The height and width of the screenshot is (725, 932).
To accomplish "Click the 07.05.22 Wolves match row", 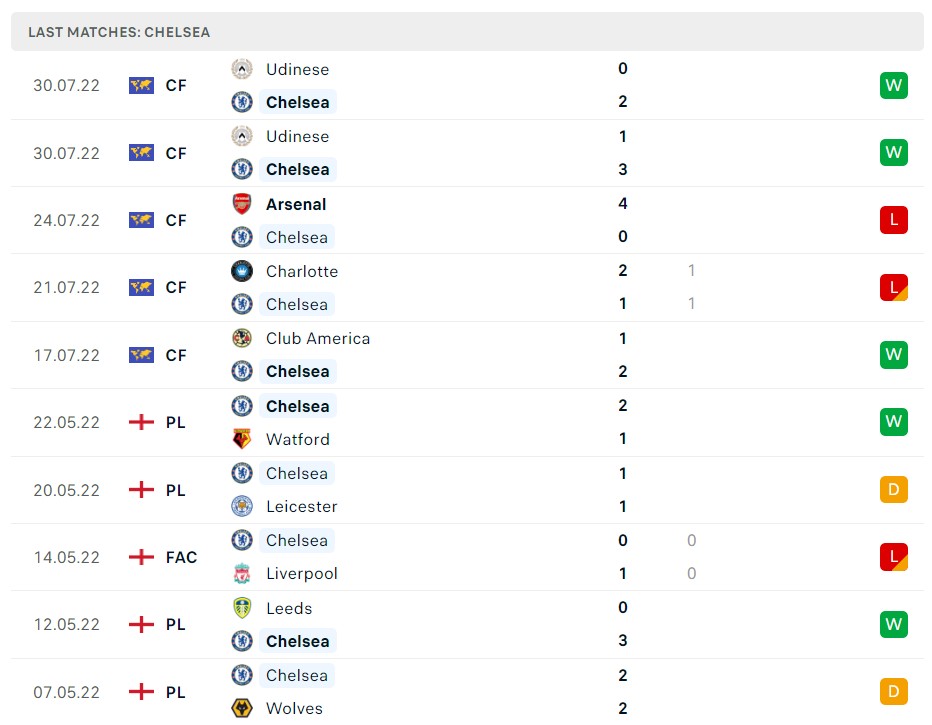I will pyautogui.click(x=466, y=691).
